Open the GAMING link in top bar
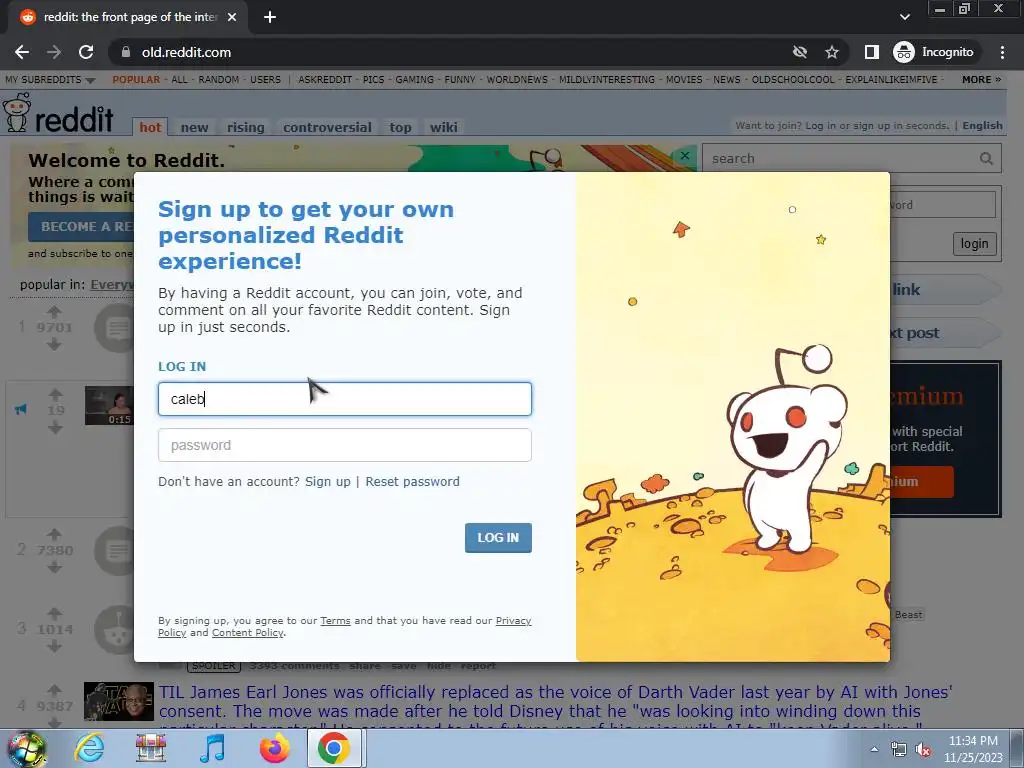 tap(414, 80)
